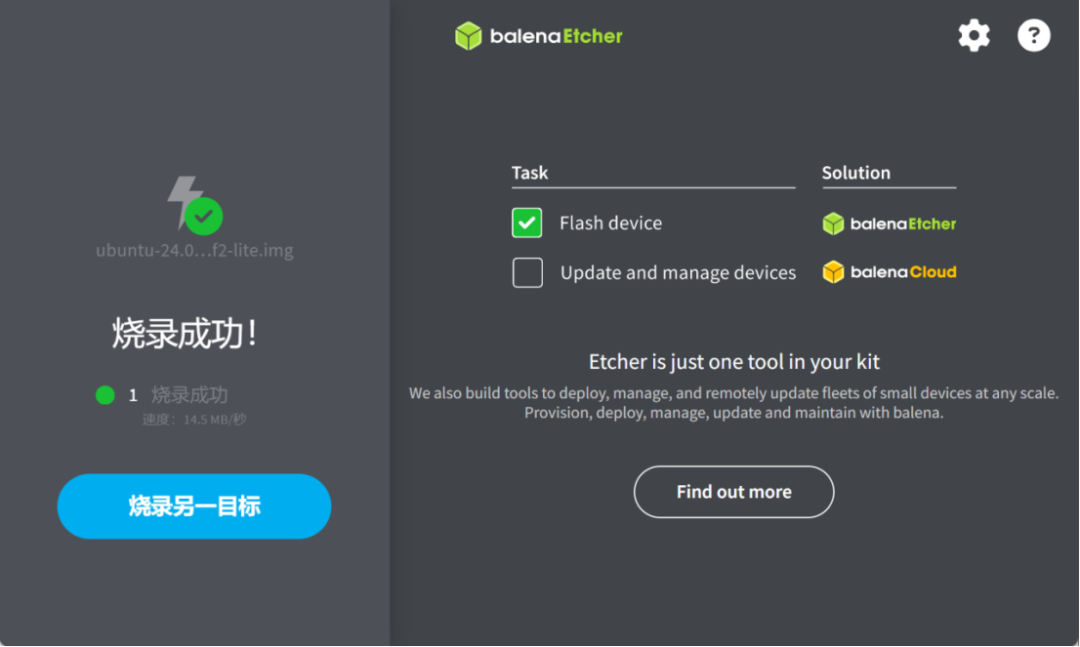Click the Task column header

pyautogui.click(x=530, y=172)
